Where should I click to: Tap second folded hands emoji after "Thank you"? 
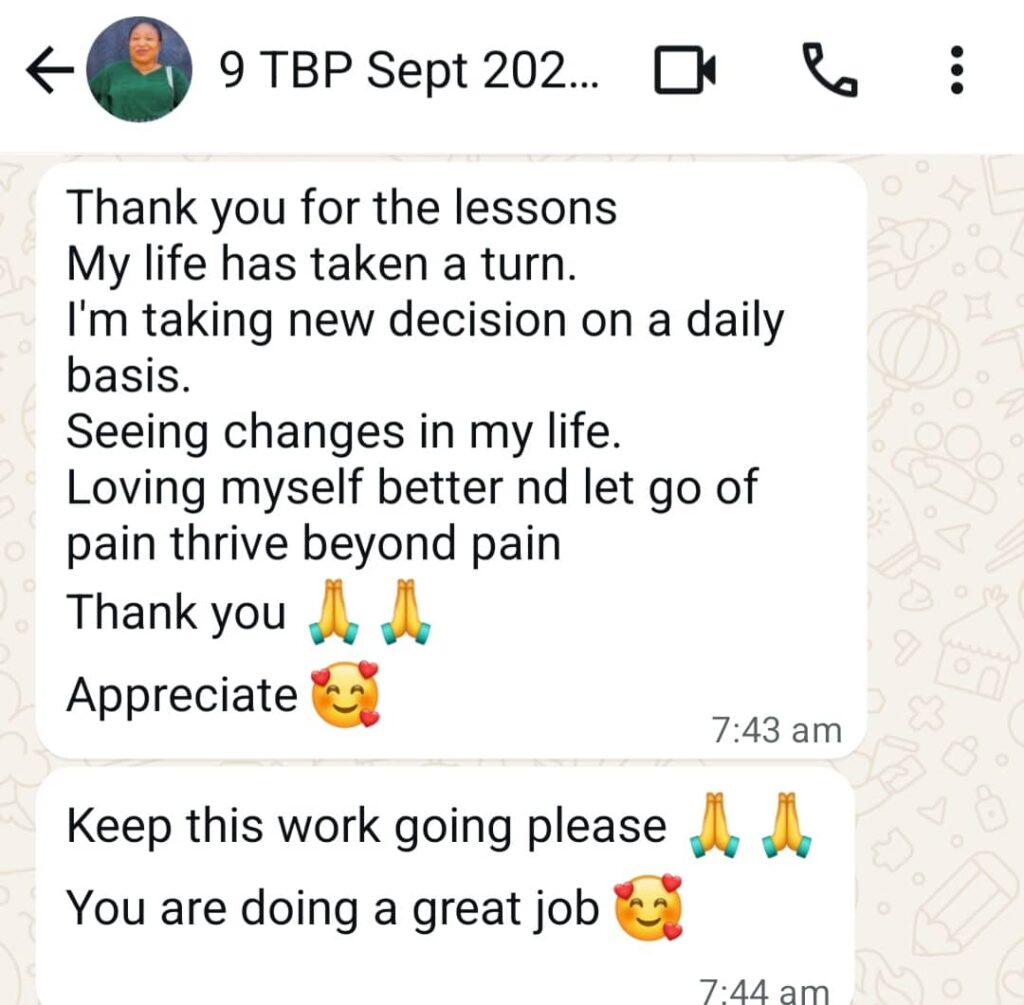406,611
